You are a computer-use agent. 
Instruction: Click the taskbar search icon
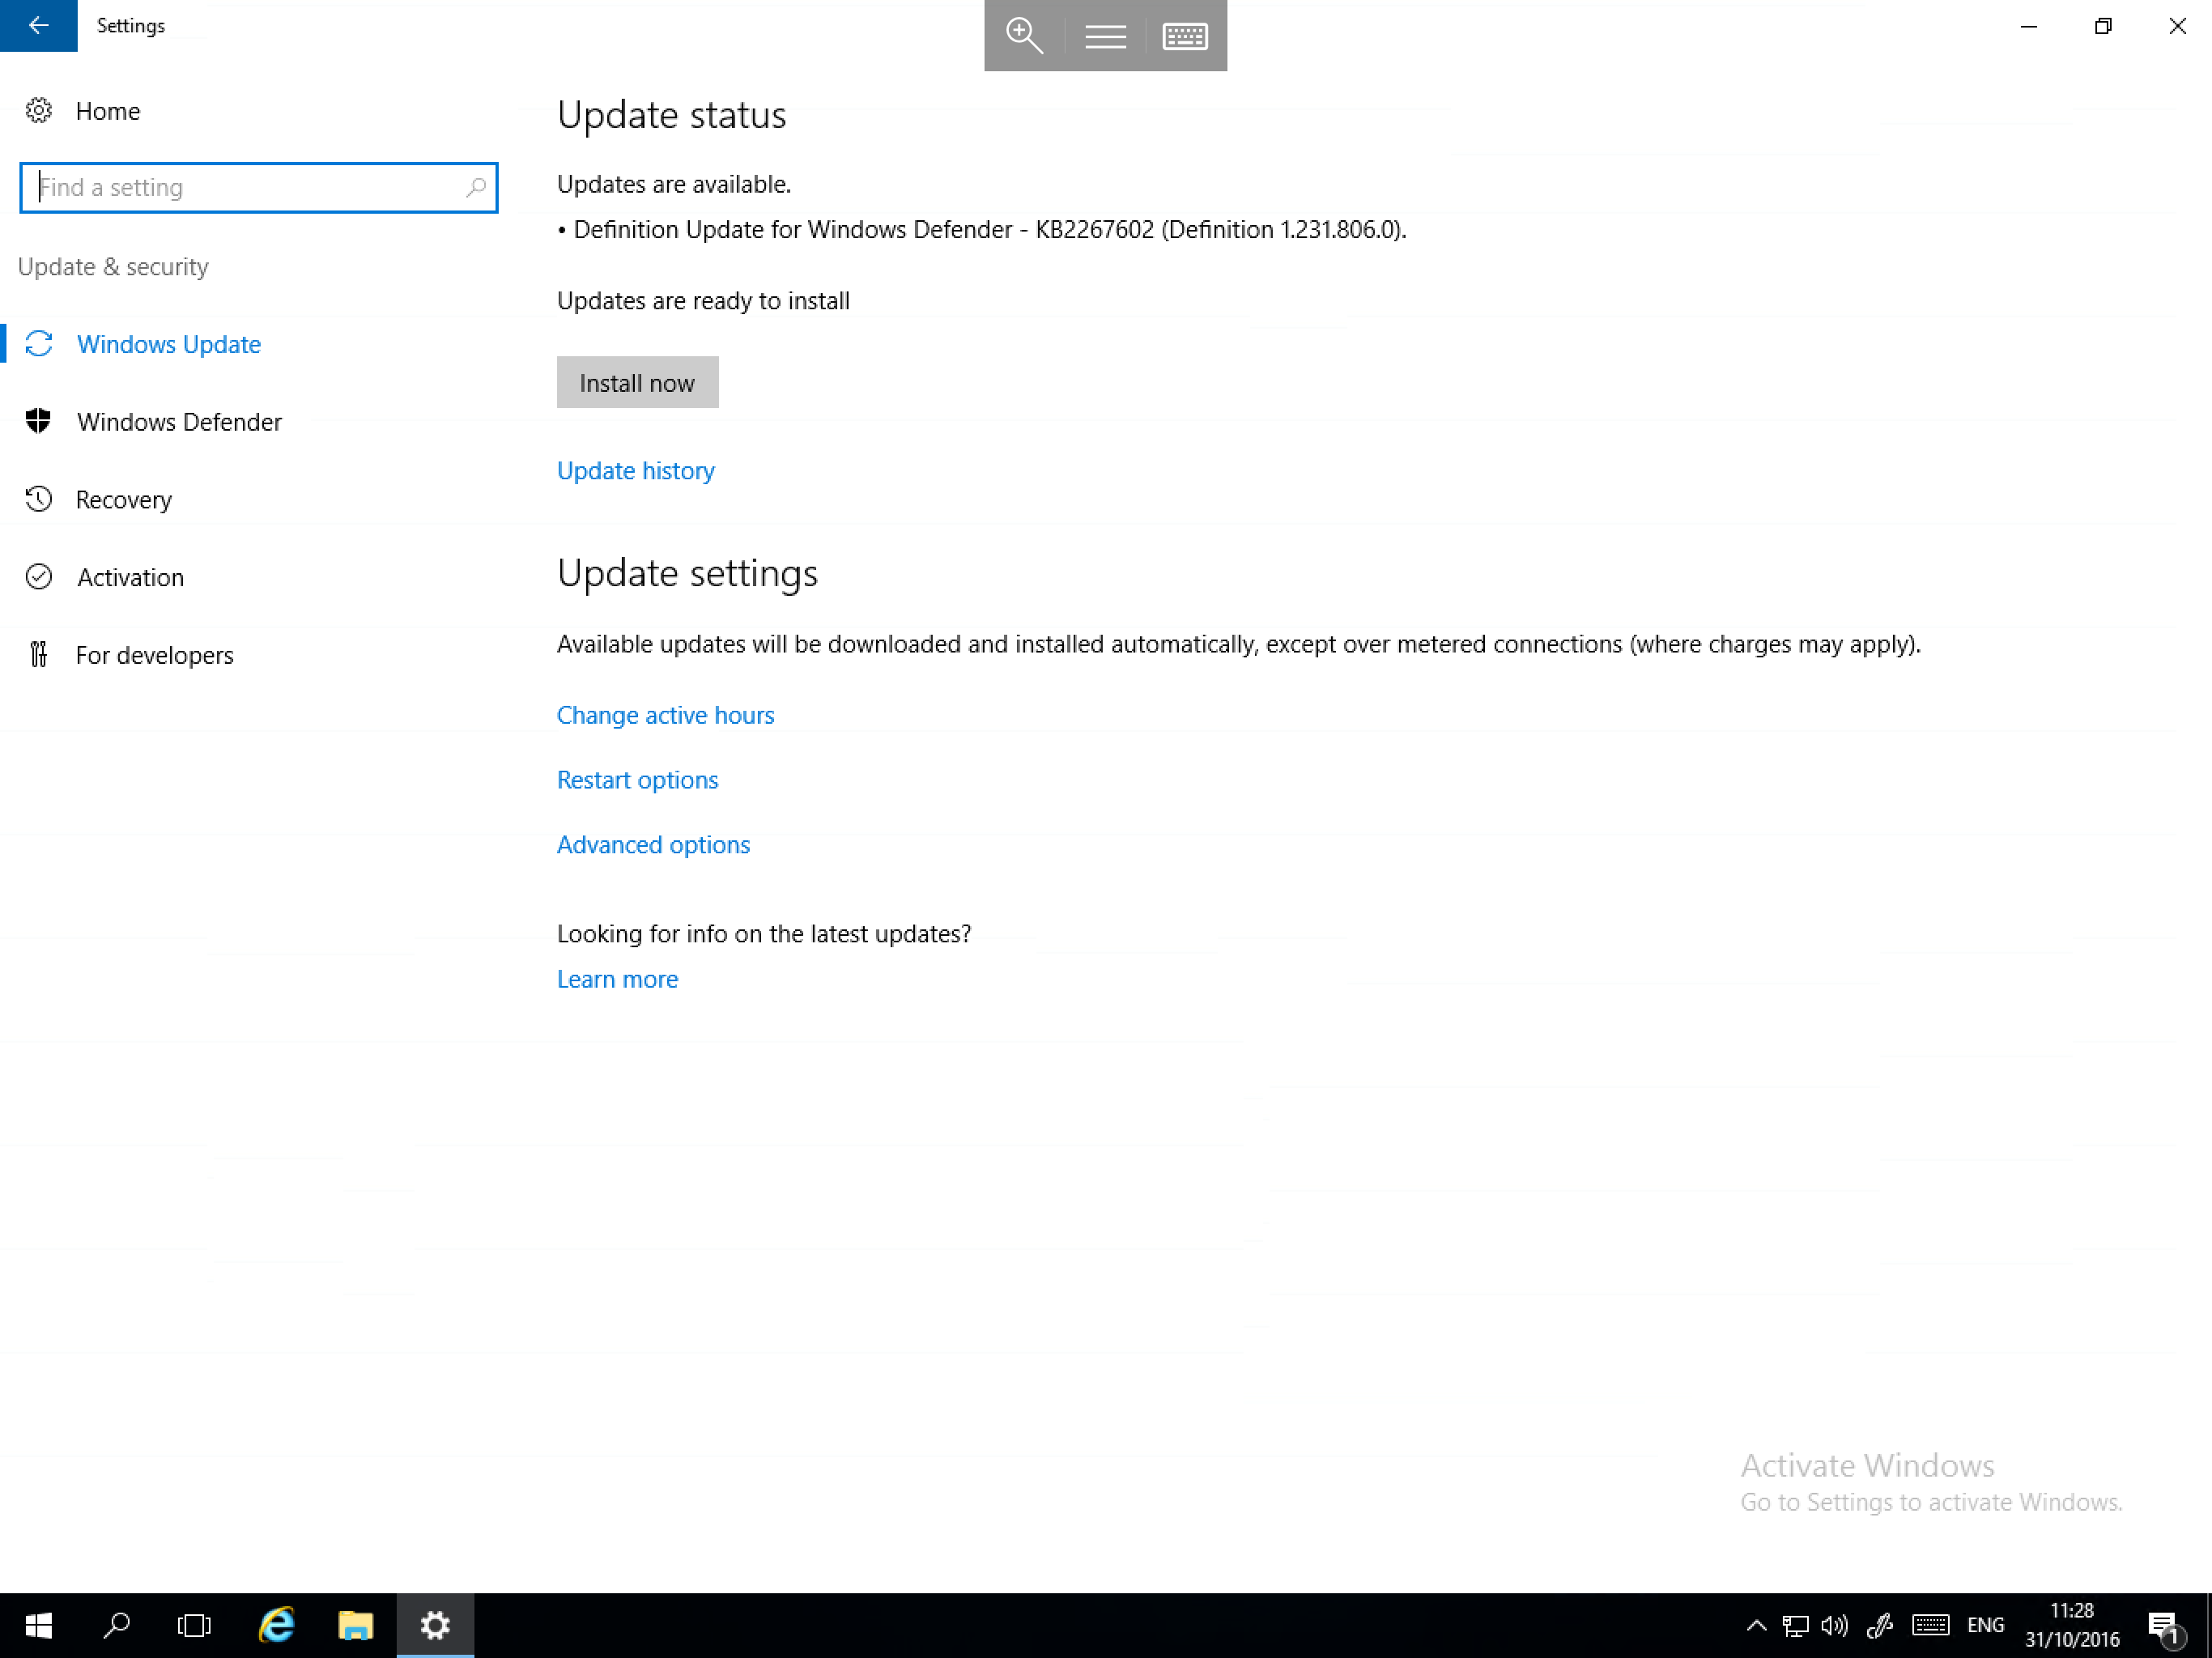(117, 1625)
